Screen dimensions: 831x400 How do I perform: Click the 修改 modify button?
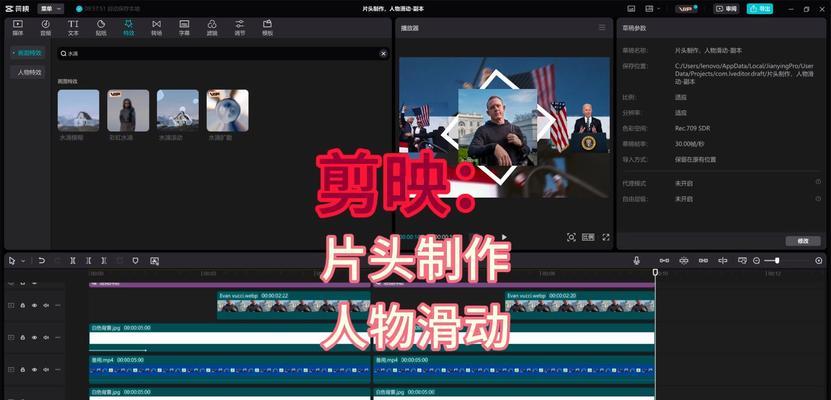803,241
